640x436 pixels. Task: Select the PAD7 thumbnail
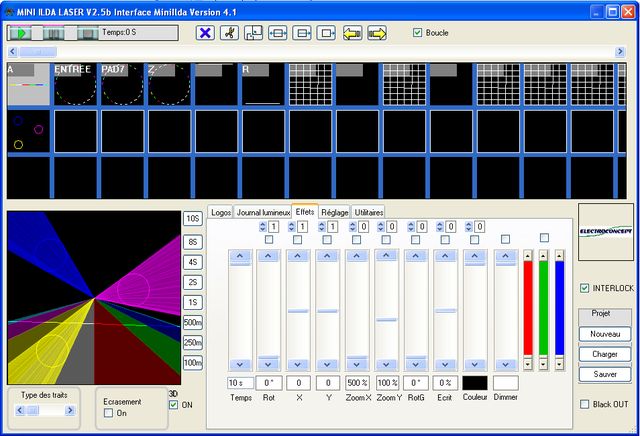pyautogui.click(x=122, y=85)
